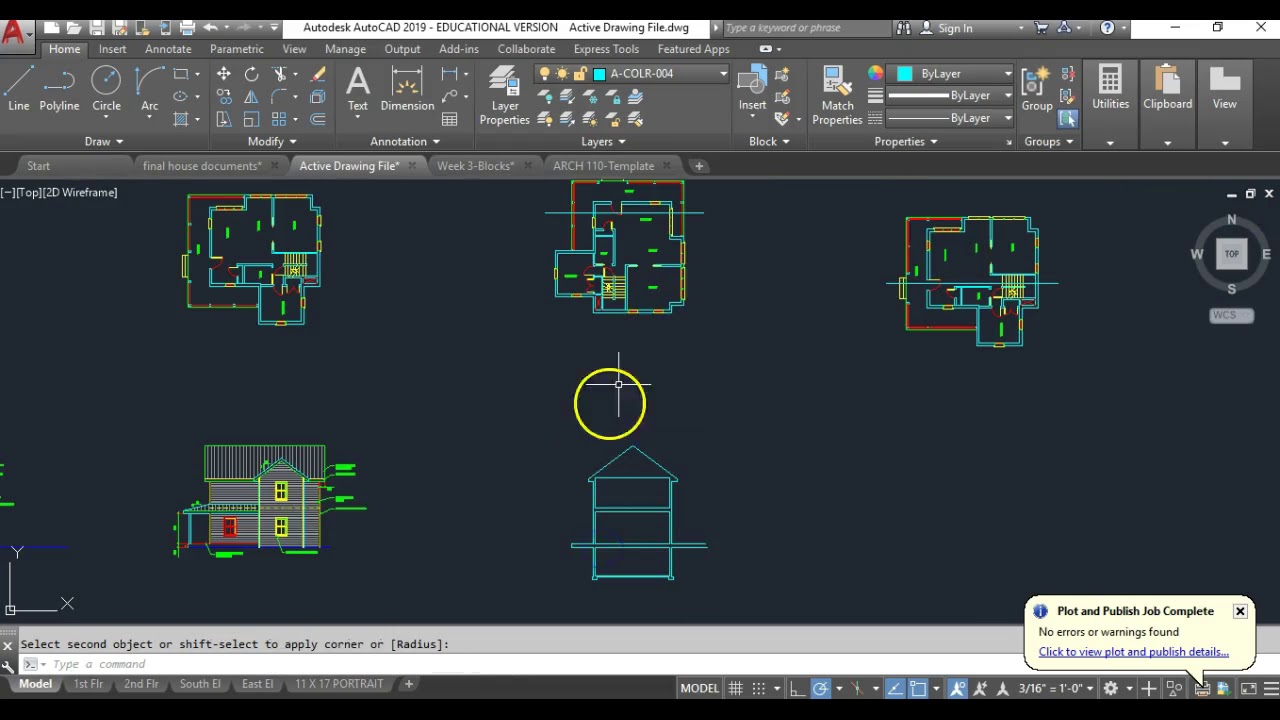Click the Rectangle tool icon
Viewport: 1280px width, 720px height.
coord(181,74)
